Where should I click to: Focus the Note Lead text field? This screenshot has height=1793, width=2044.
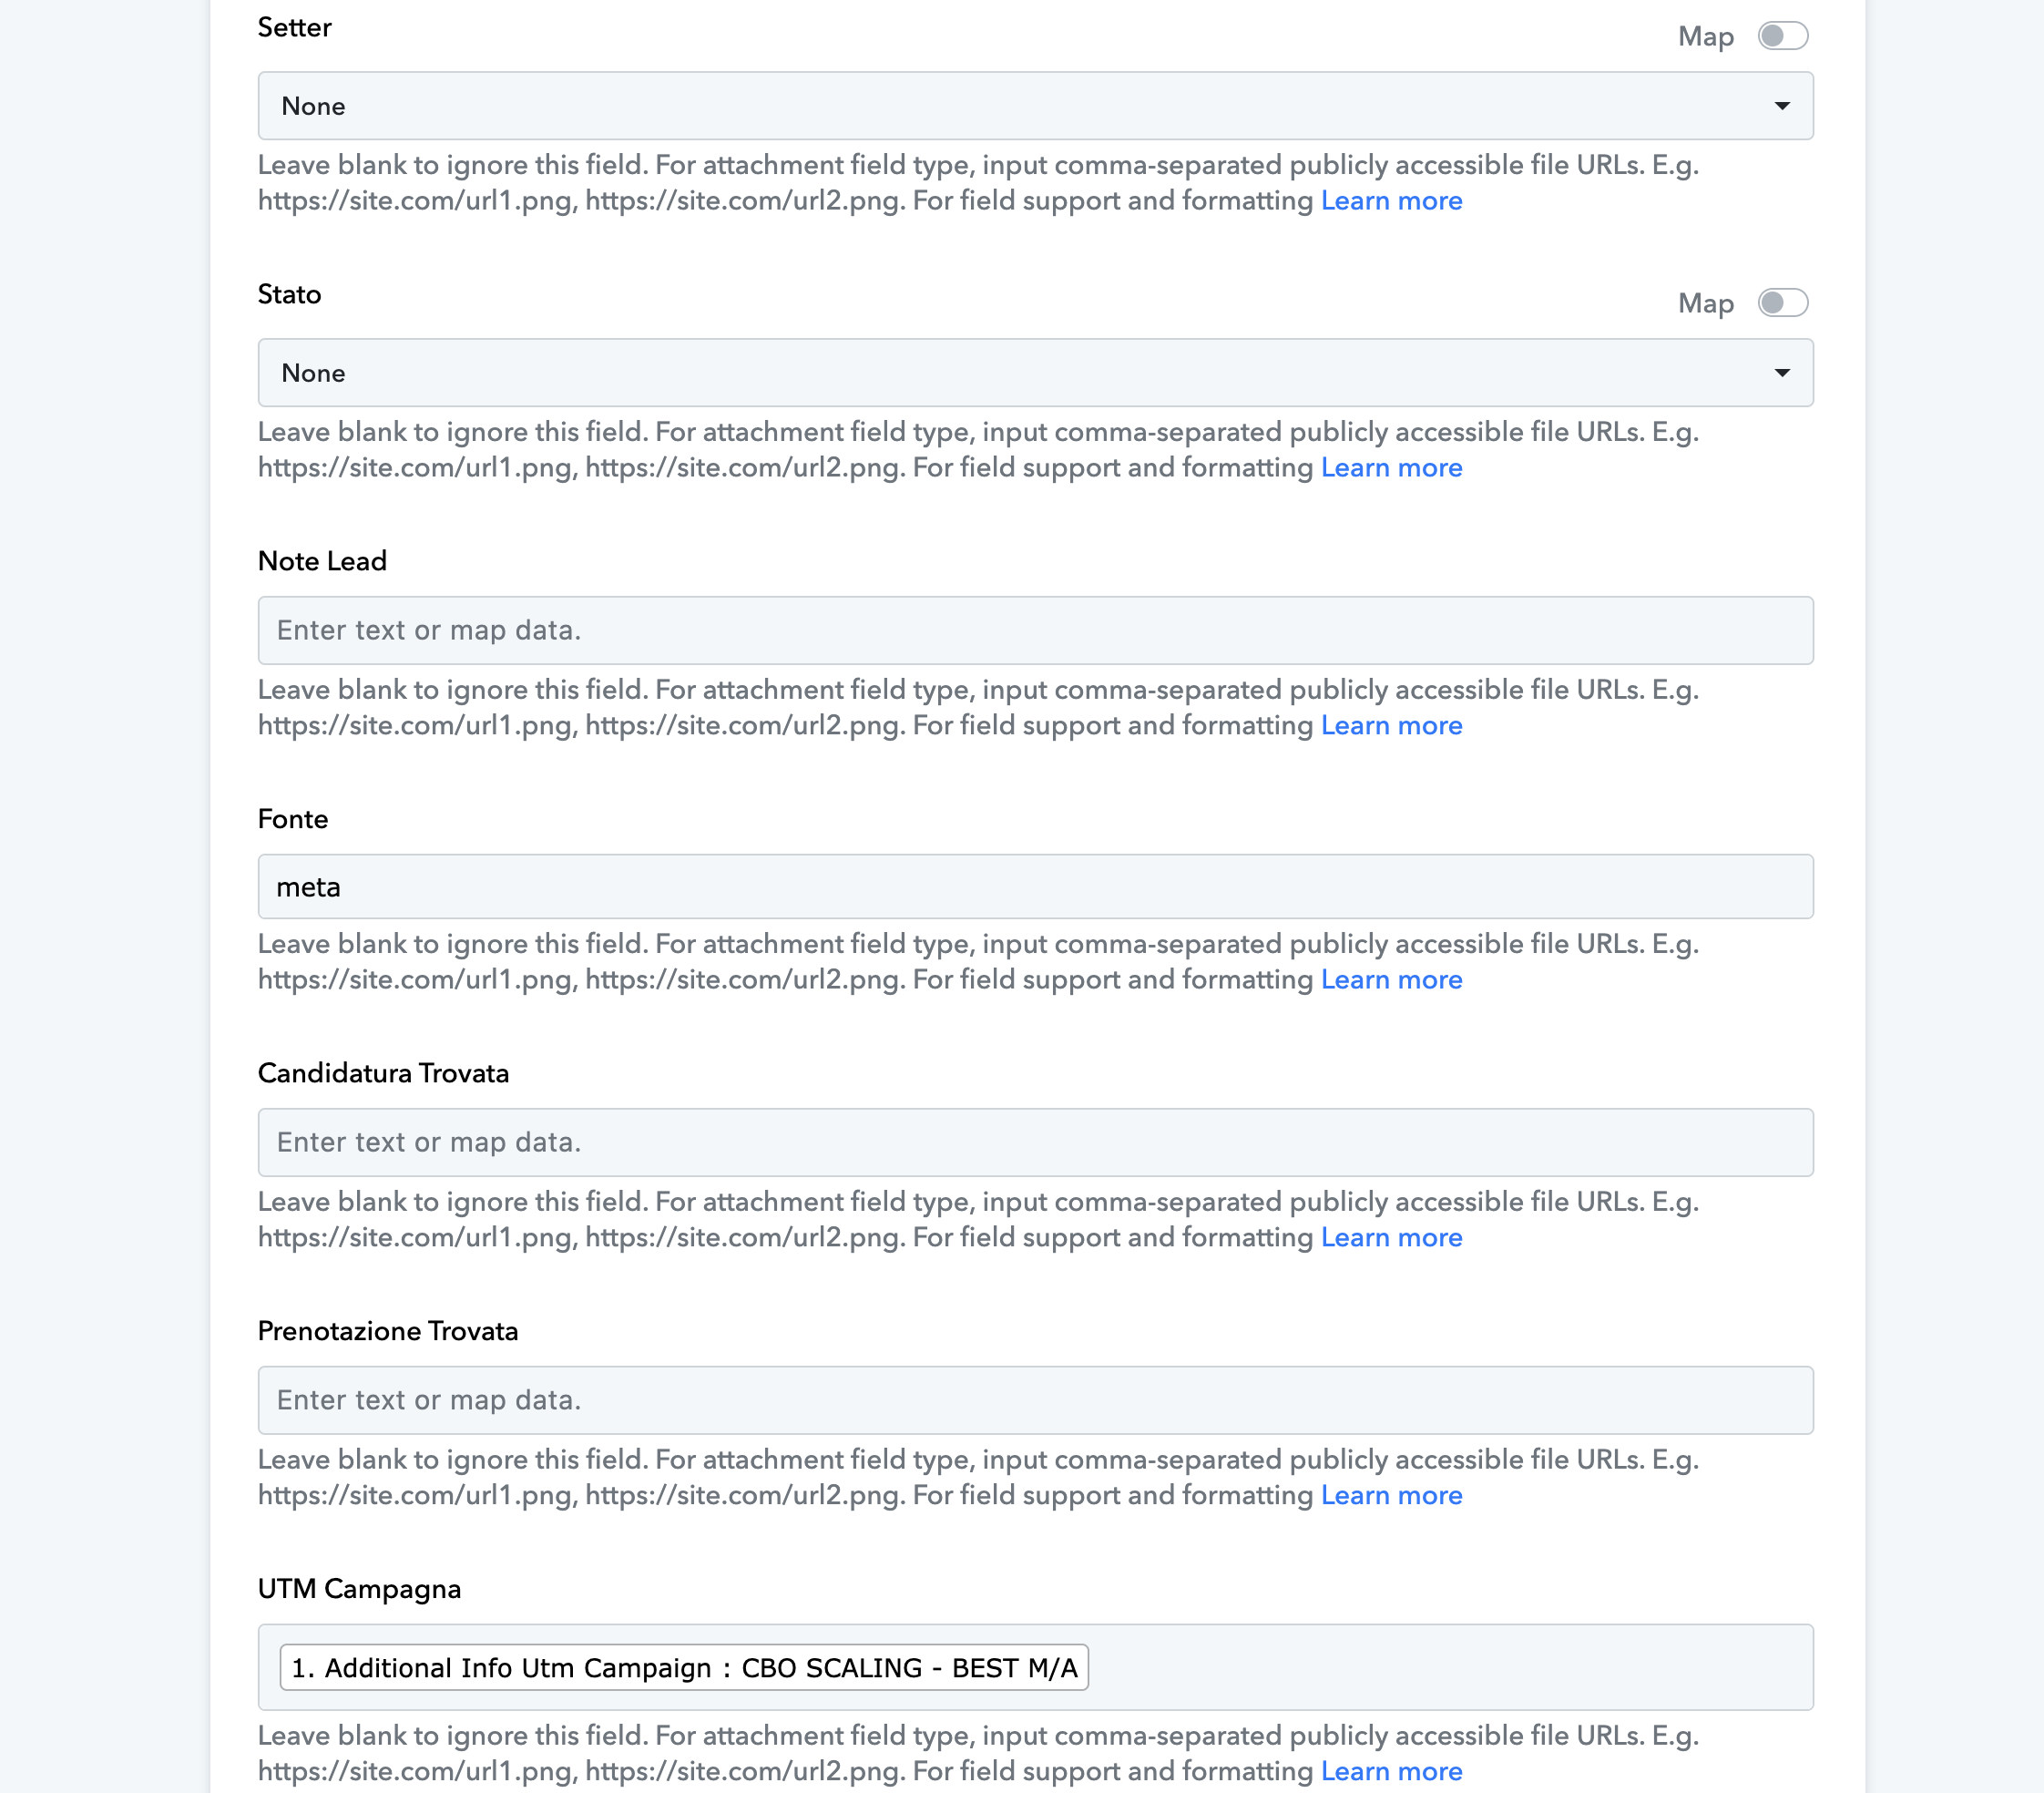point(1035,631)
